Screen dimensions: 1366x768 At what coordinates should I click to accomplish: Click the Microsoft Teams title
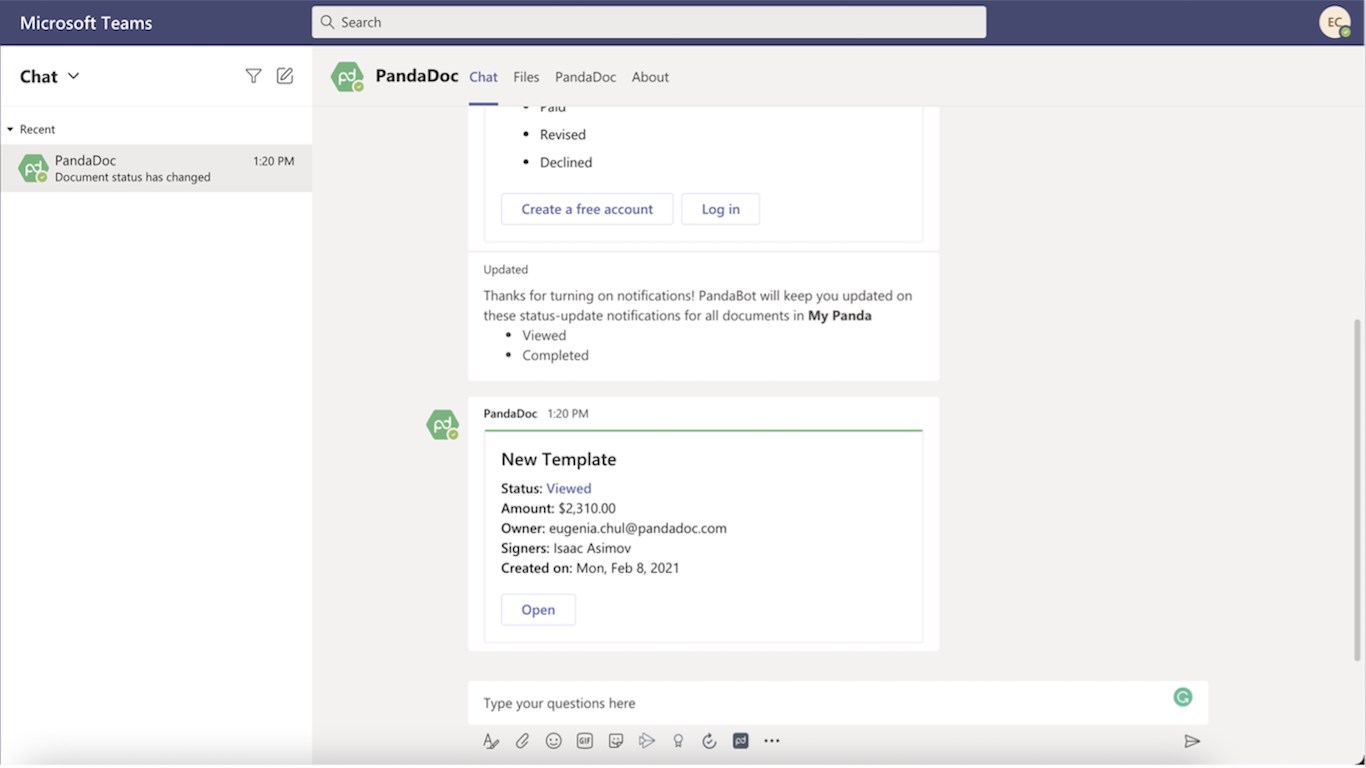click(x=86, y=22)
